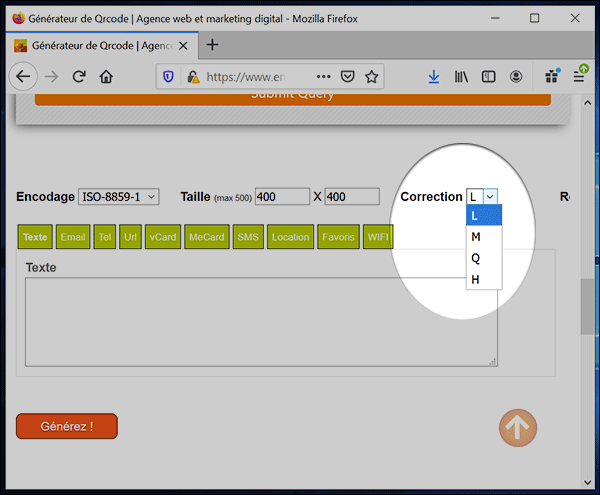Switch to the vCard tab
This screenshot has height=495, width=600.
tap(162, 237)
